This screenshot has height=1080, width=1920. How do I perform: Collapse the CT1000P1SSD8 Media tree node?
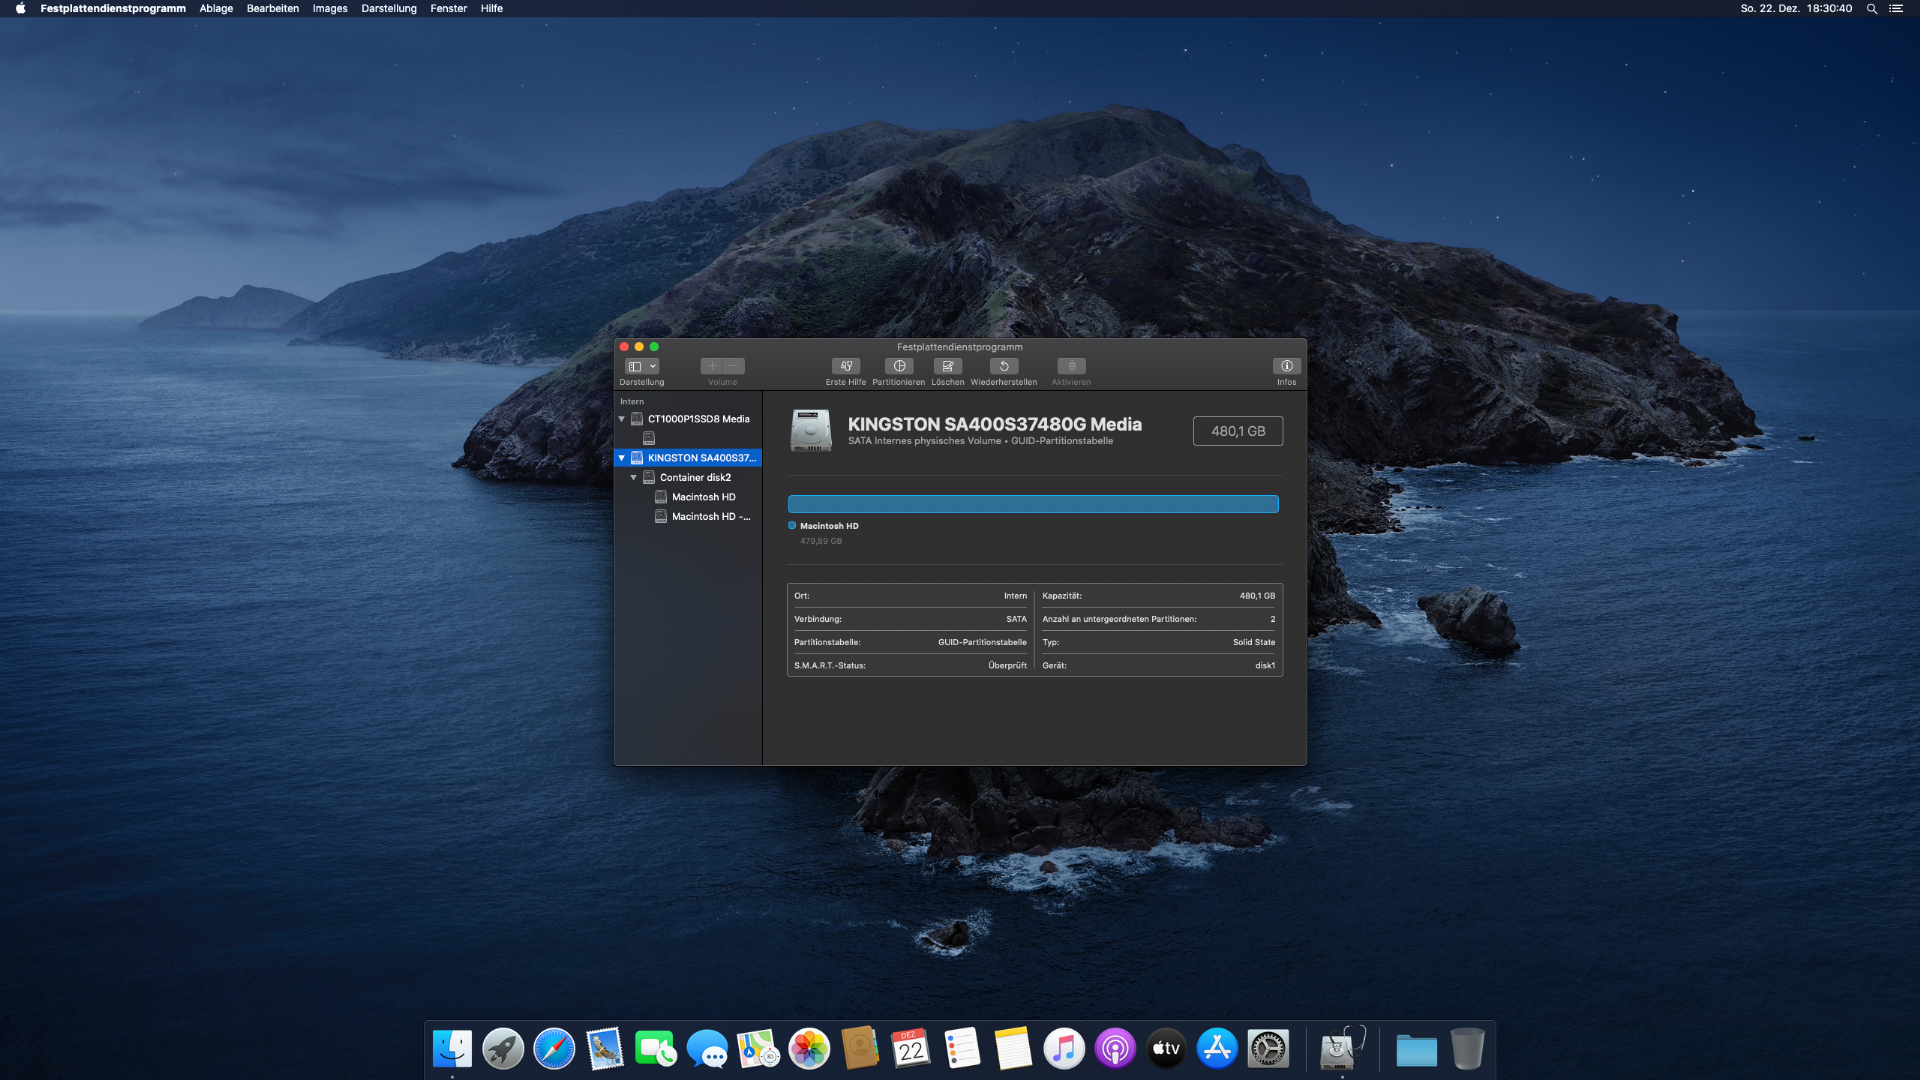point(622,419)
